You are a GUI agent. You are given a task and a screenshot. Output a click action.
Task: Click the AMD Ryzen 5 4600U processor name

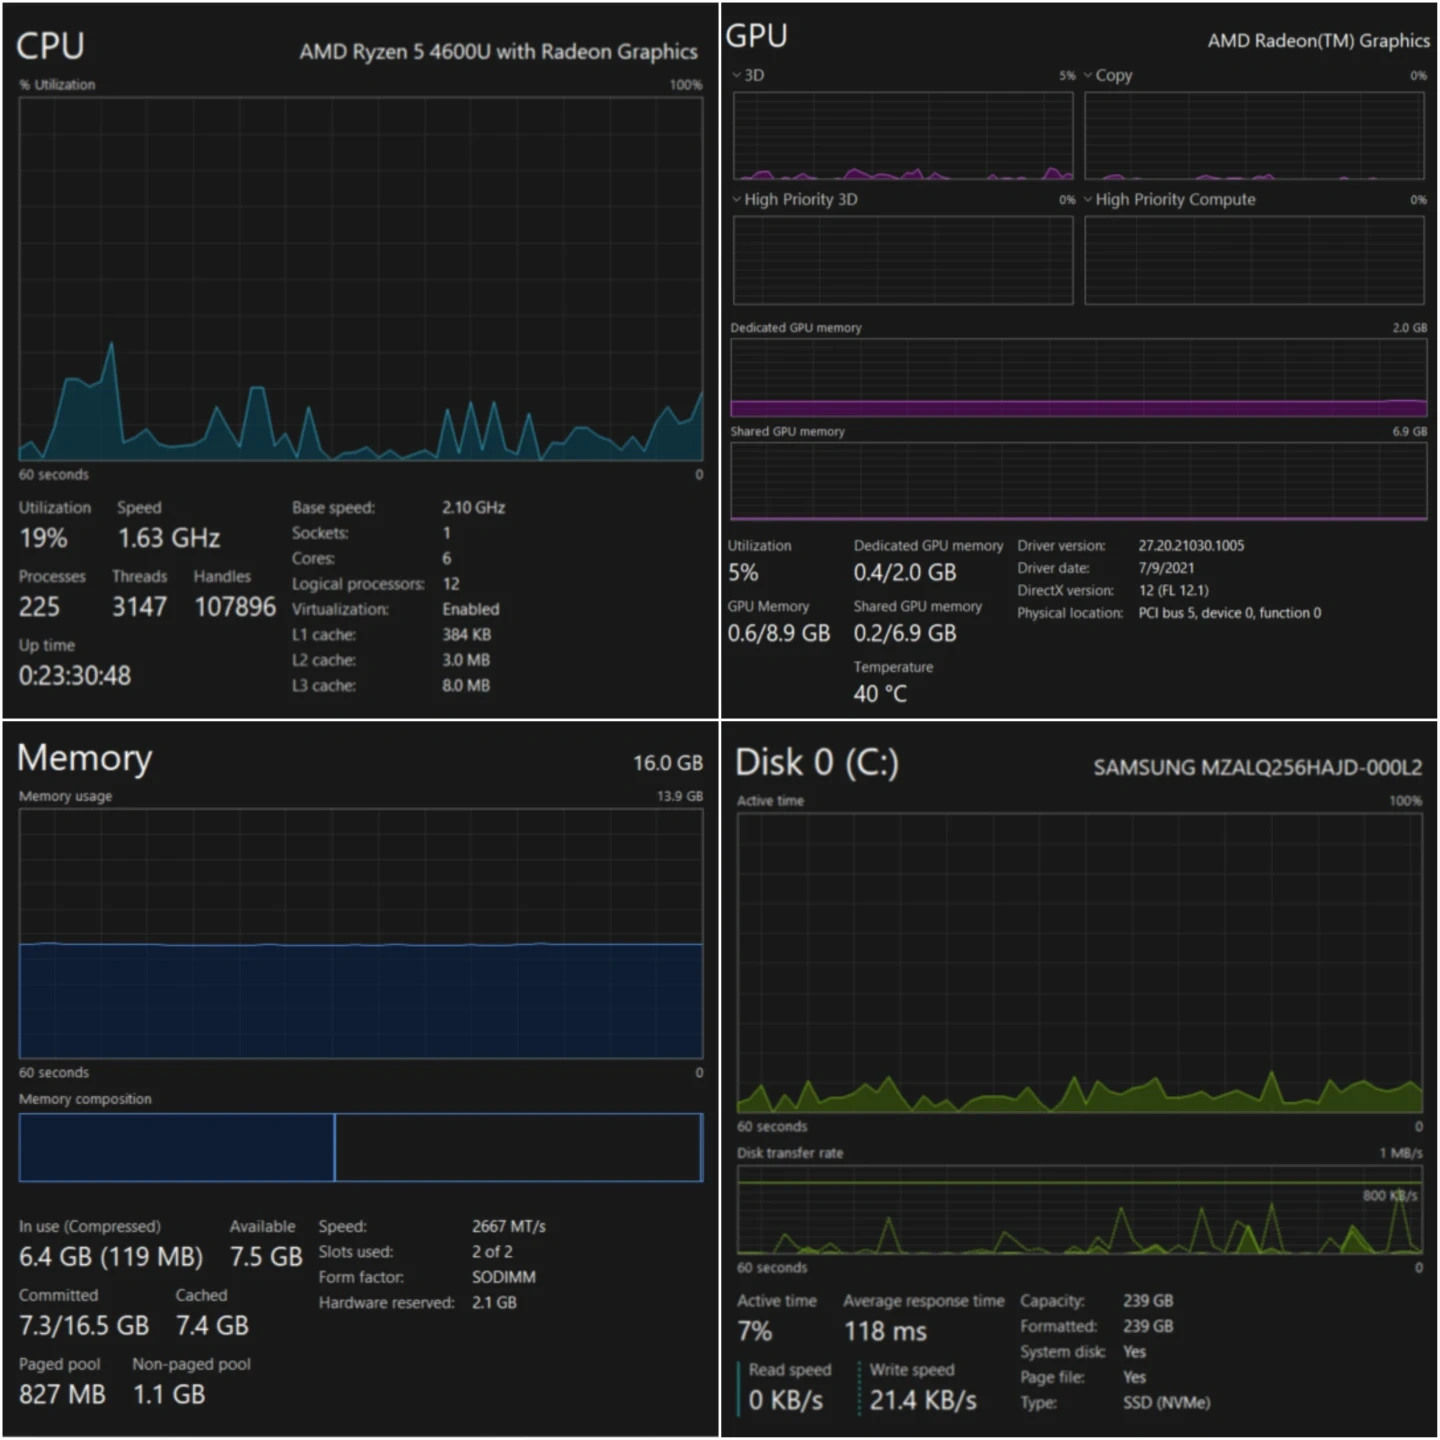tap(498, 52)
